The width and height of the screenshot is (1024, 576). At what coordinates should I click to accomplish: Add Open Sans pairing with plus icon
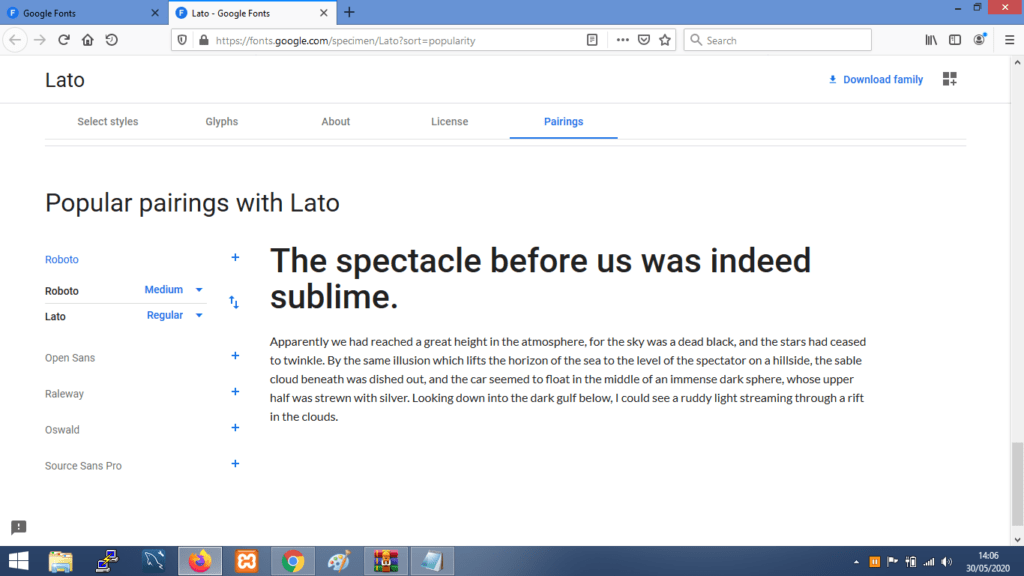pos(235,356)
